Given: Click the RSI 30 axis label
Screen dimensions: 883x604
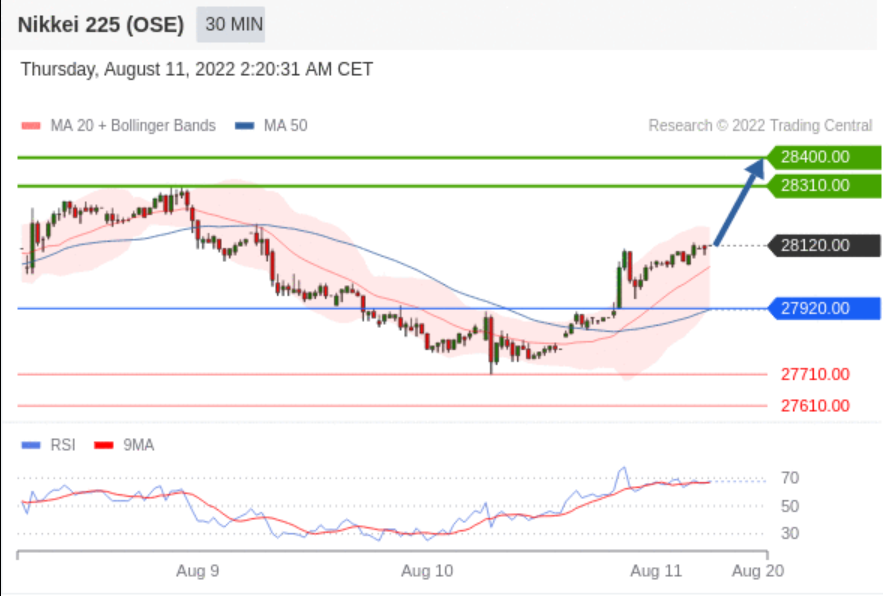Looking at the screenshot, I should point(790,533).
